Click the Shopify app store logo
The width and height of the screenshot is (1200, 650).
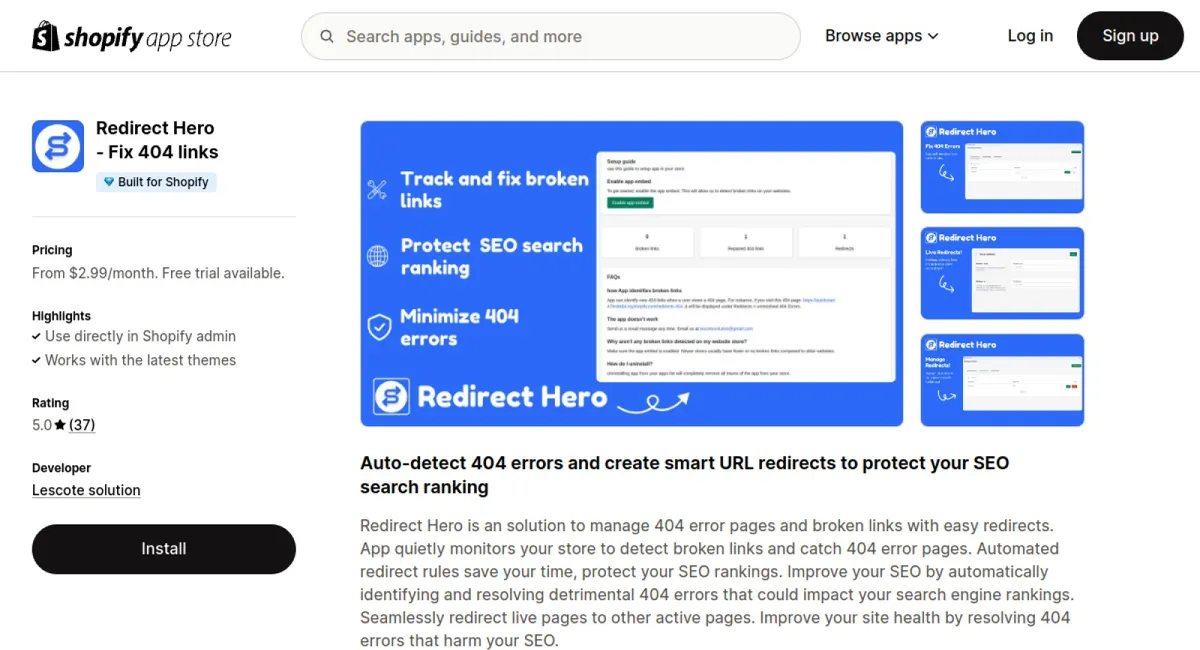tap(132, 37)
